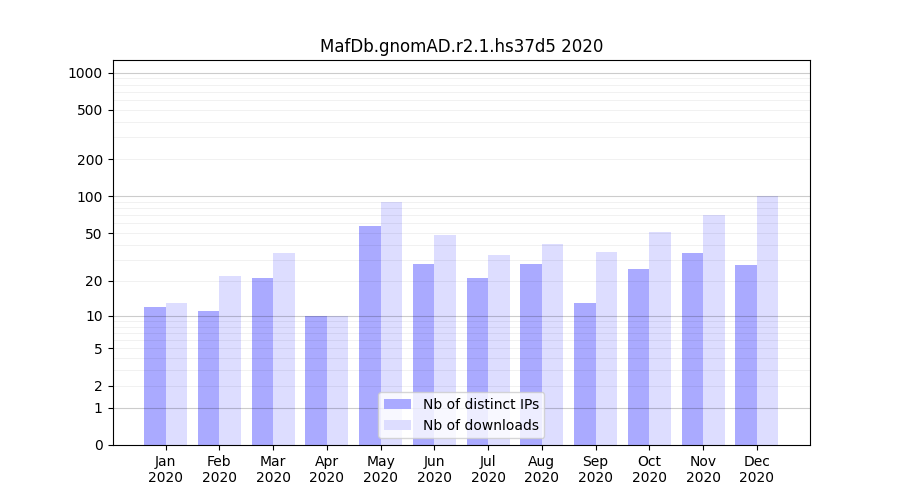Click the November 2020 downloads bar

click(x=713, y=330)
